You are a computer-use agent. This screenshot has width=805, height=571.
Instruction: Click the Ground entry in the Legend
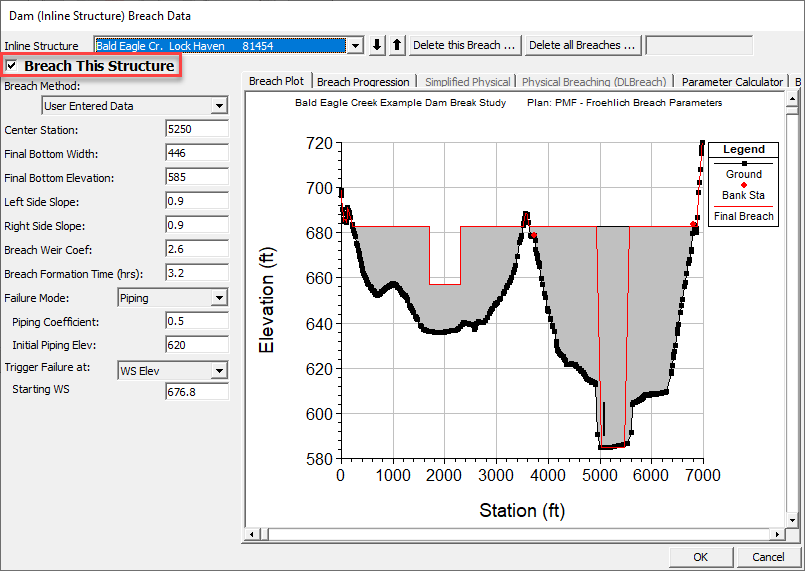click(x=743, y=174)
